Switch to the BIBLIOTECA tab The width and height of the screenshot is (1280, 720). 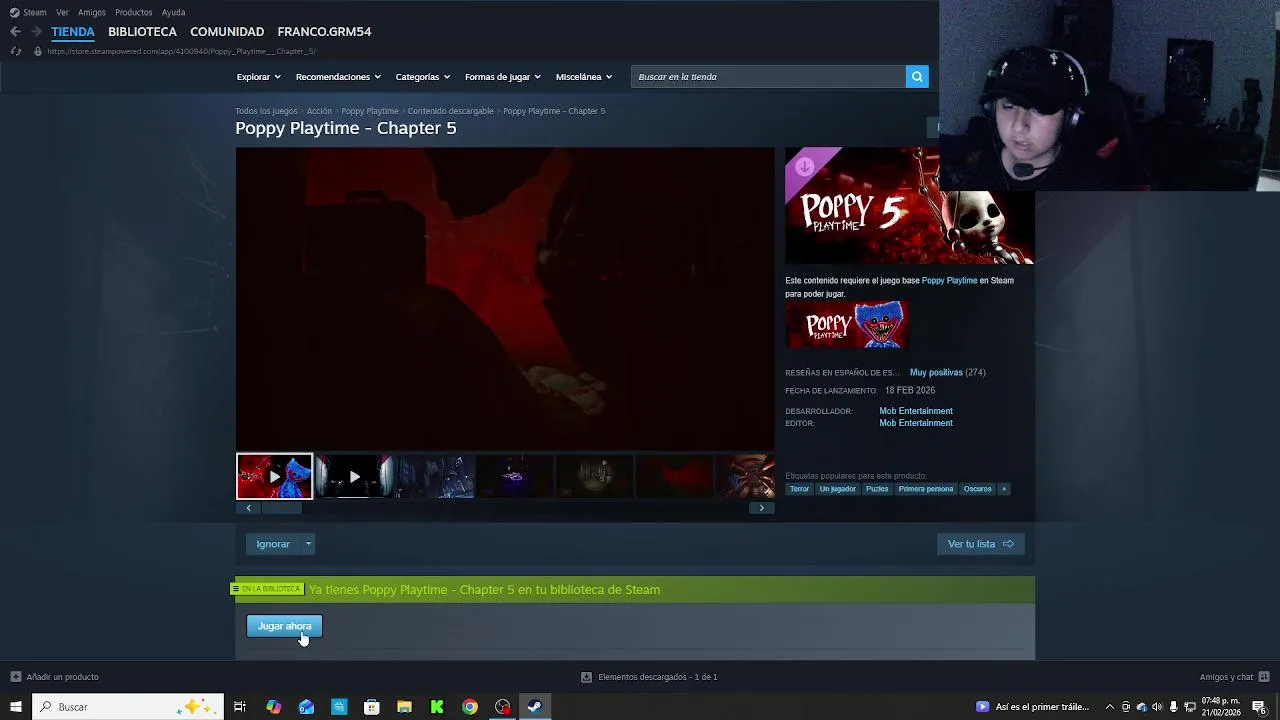click(142, 32)
